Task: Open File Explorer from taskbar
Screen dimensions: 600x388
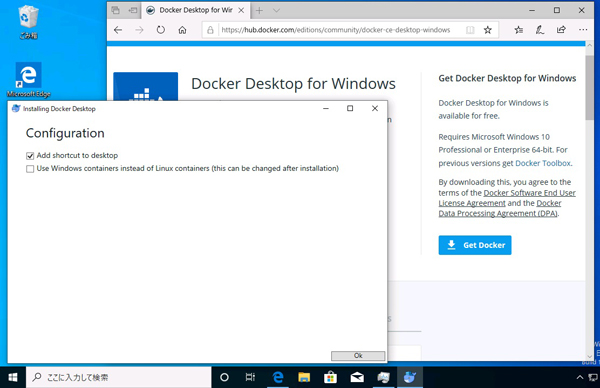Action: click(x=304, y=377)
